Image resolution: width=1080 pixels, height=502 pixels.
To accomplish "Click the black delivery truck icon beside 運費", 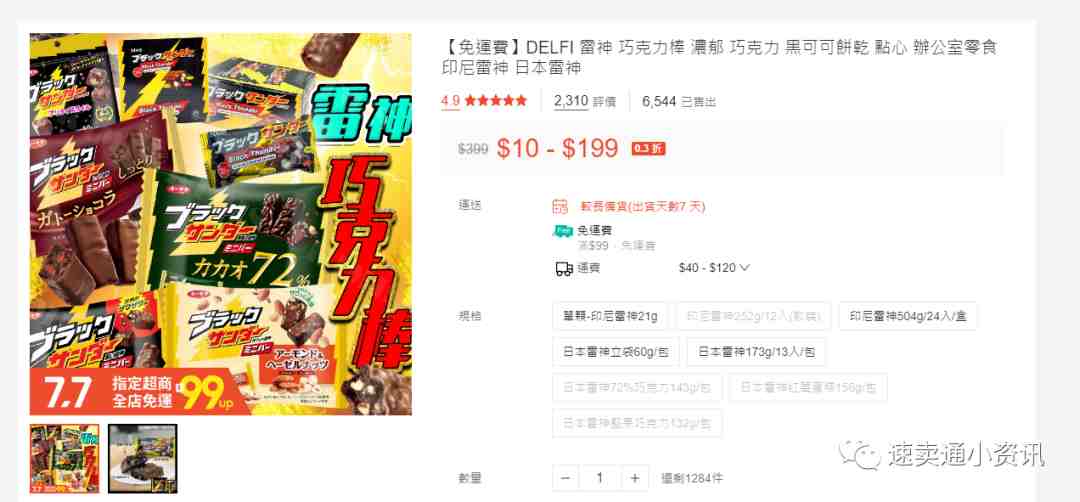I will point(564,269).
